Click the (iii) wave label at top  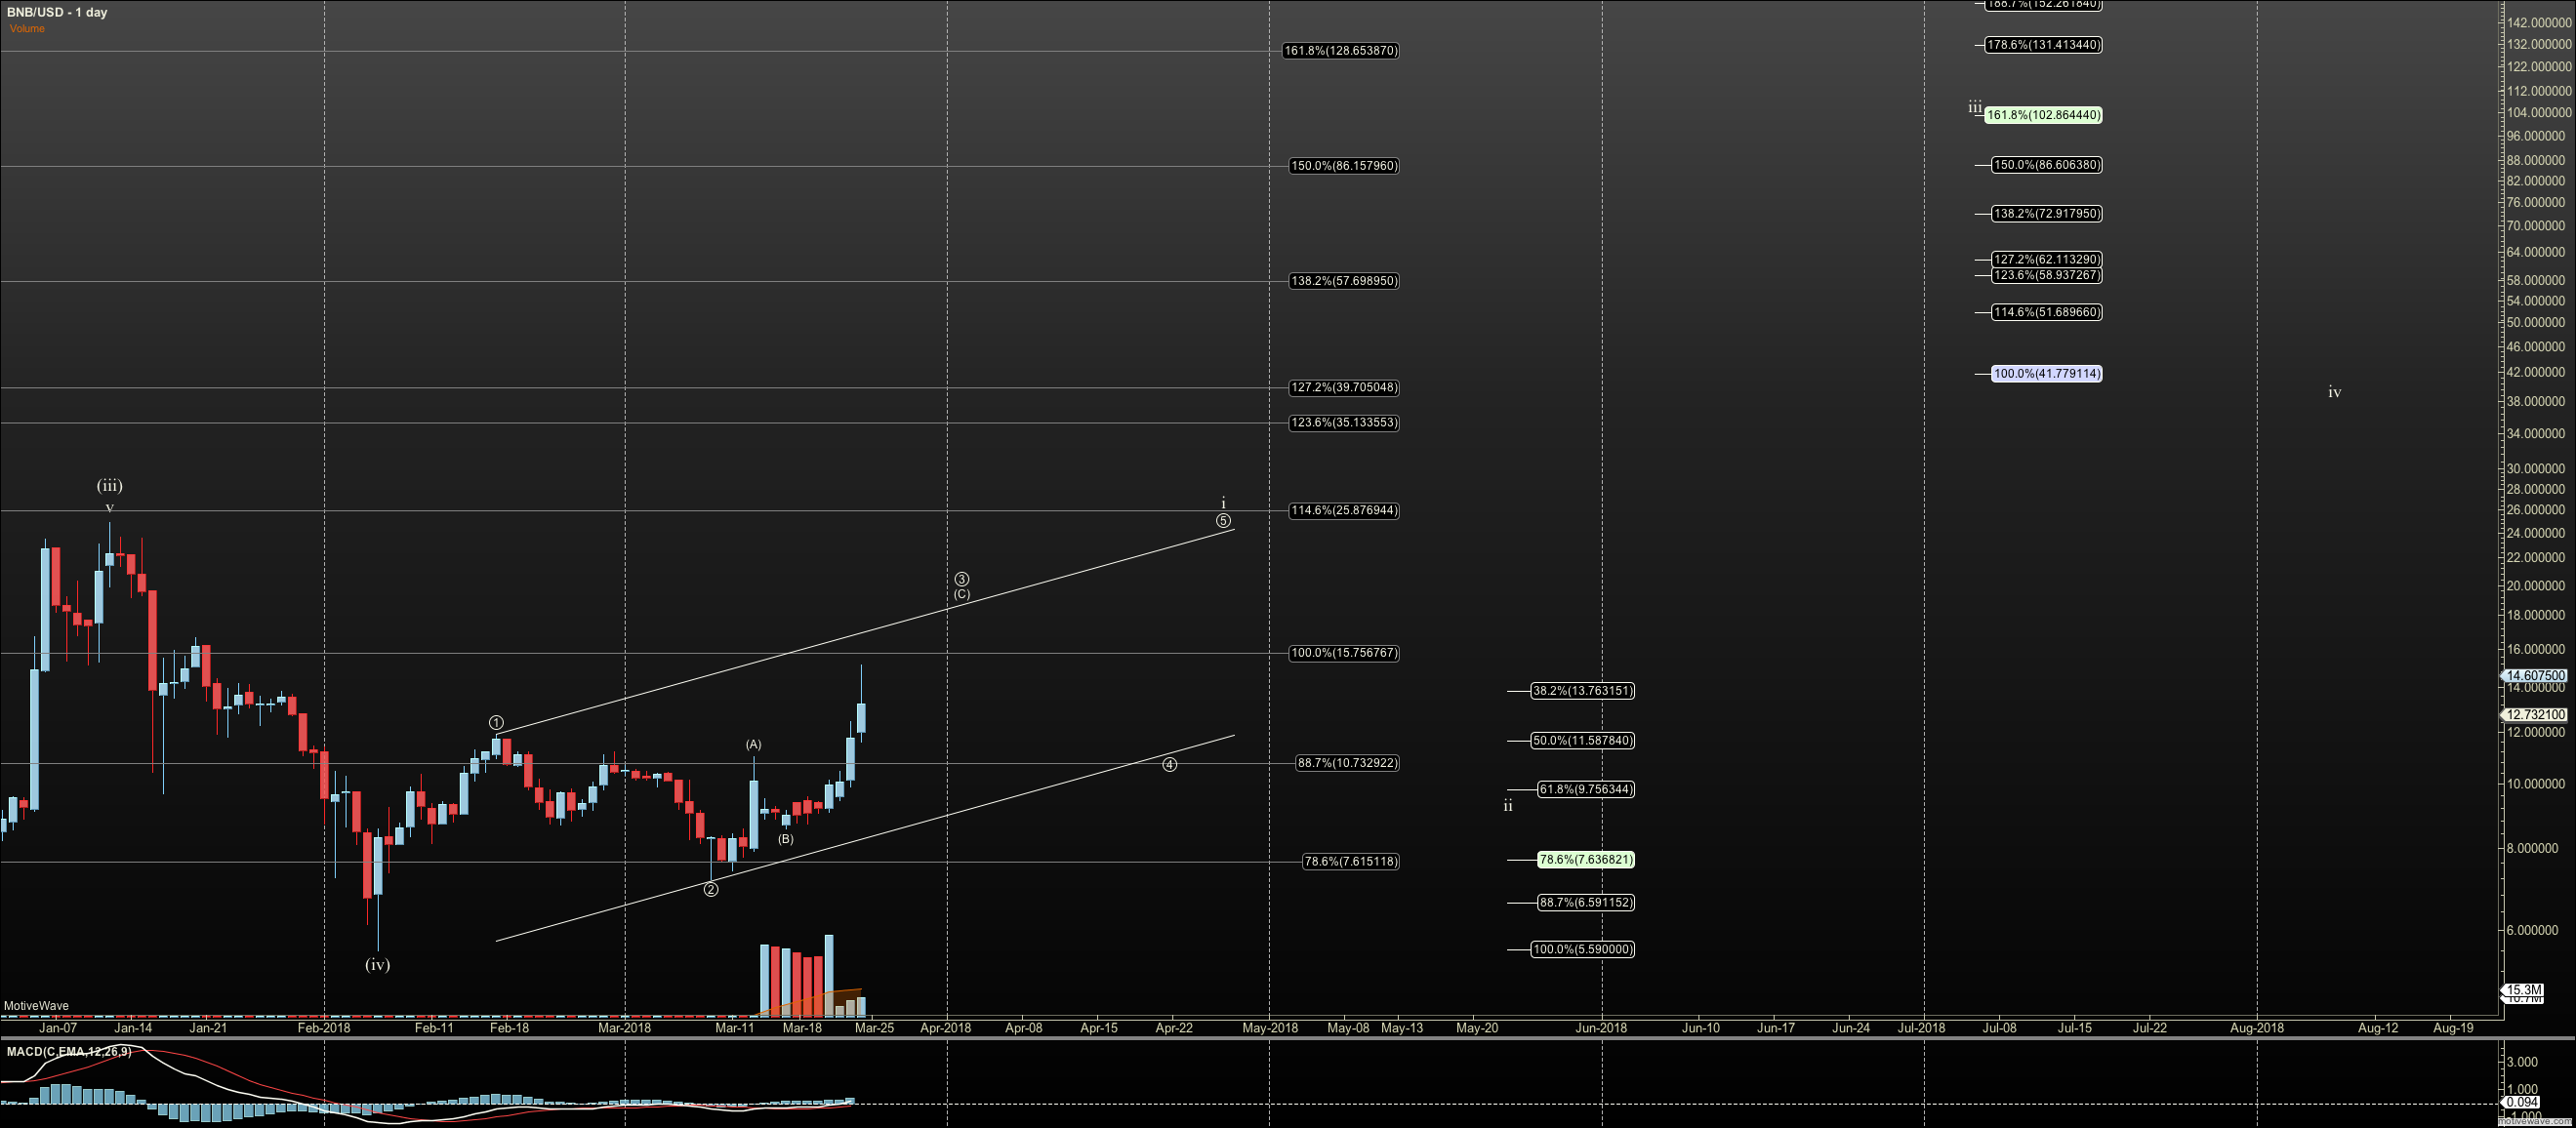pyautogui.click(x=109, y=485)
